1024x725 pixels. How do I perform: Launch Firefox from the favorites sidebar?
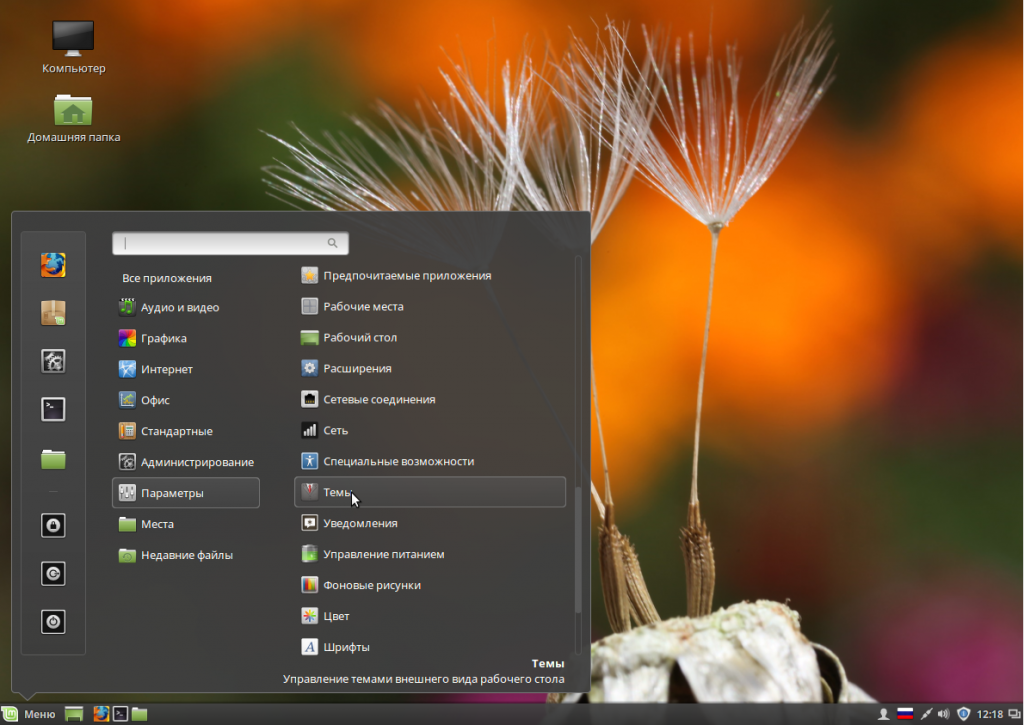pyautogui.click(x=53, y=265)
